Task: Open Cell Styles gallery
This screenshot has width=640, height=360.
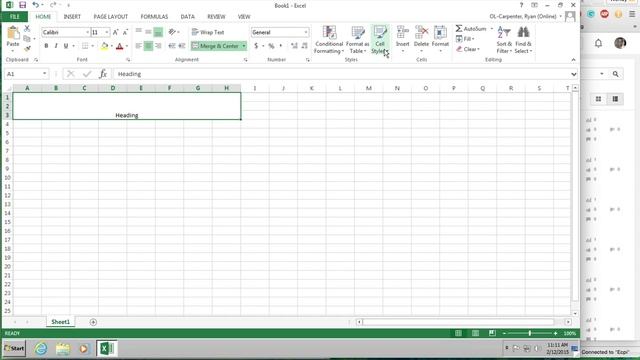Action: [380, 40]
